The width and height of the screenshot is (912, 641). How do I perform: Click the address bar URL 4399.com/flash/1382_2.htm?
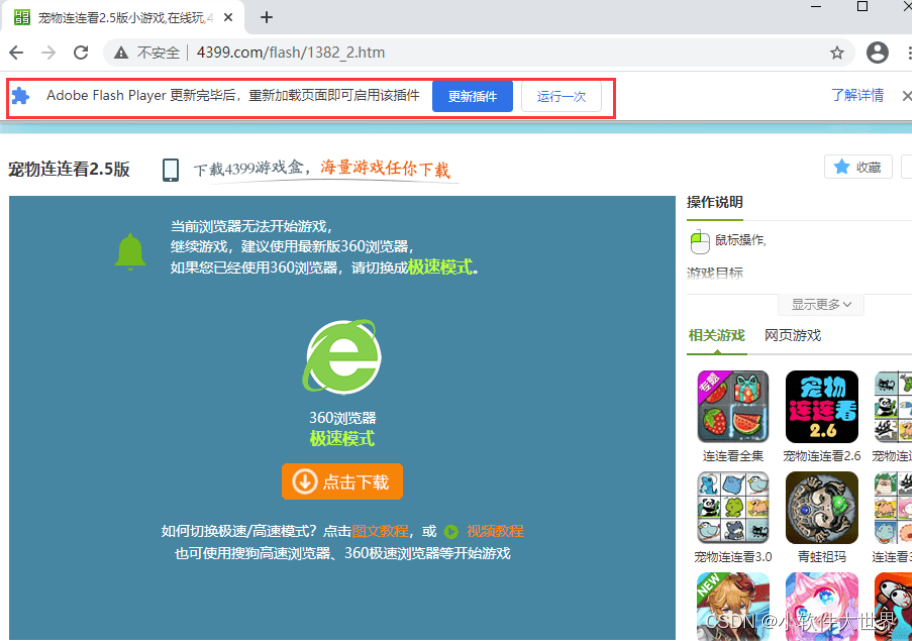pos(291,53)
